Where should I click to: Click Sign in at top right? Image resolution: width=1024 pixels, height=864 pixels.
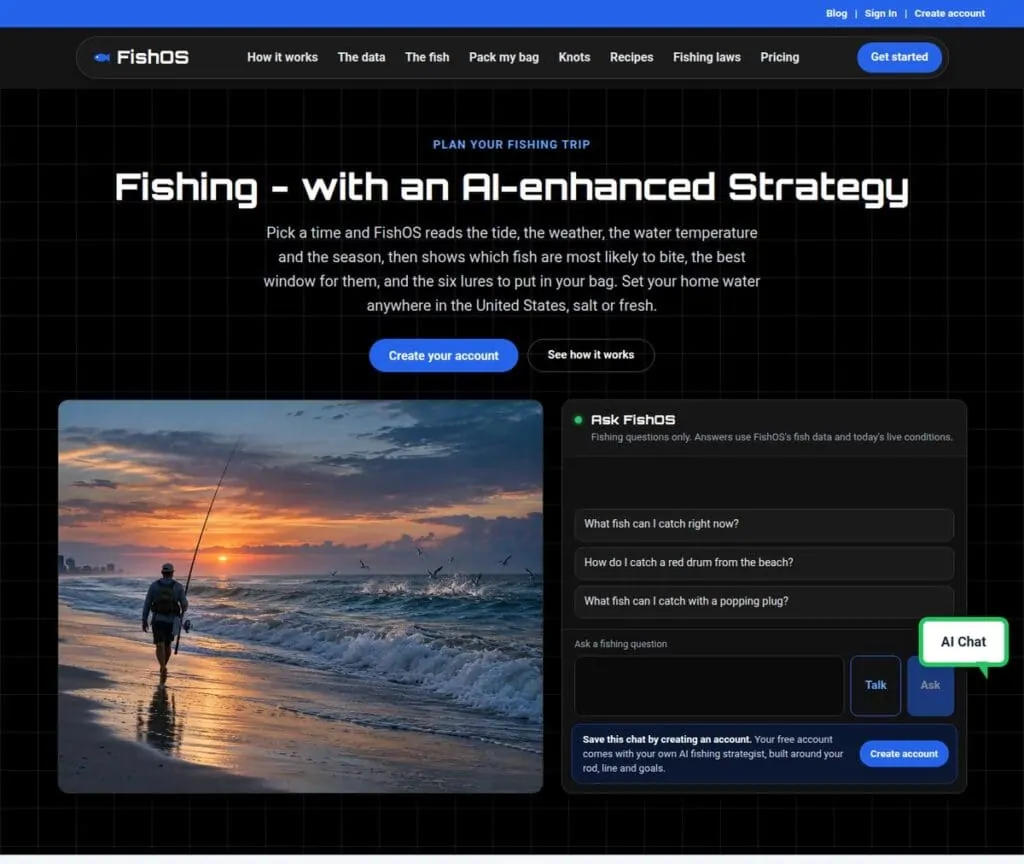[x=880, y=13]
